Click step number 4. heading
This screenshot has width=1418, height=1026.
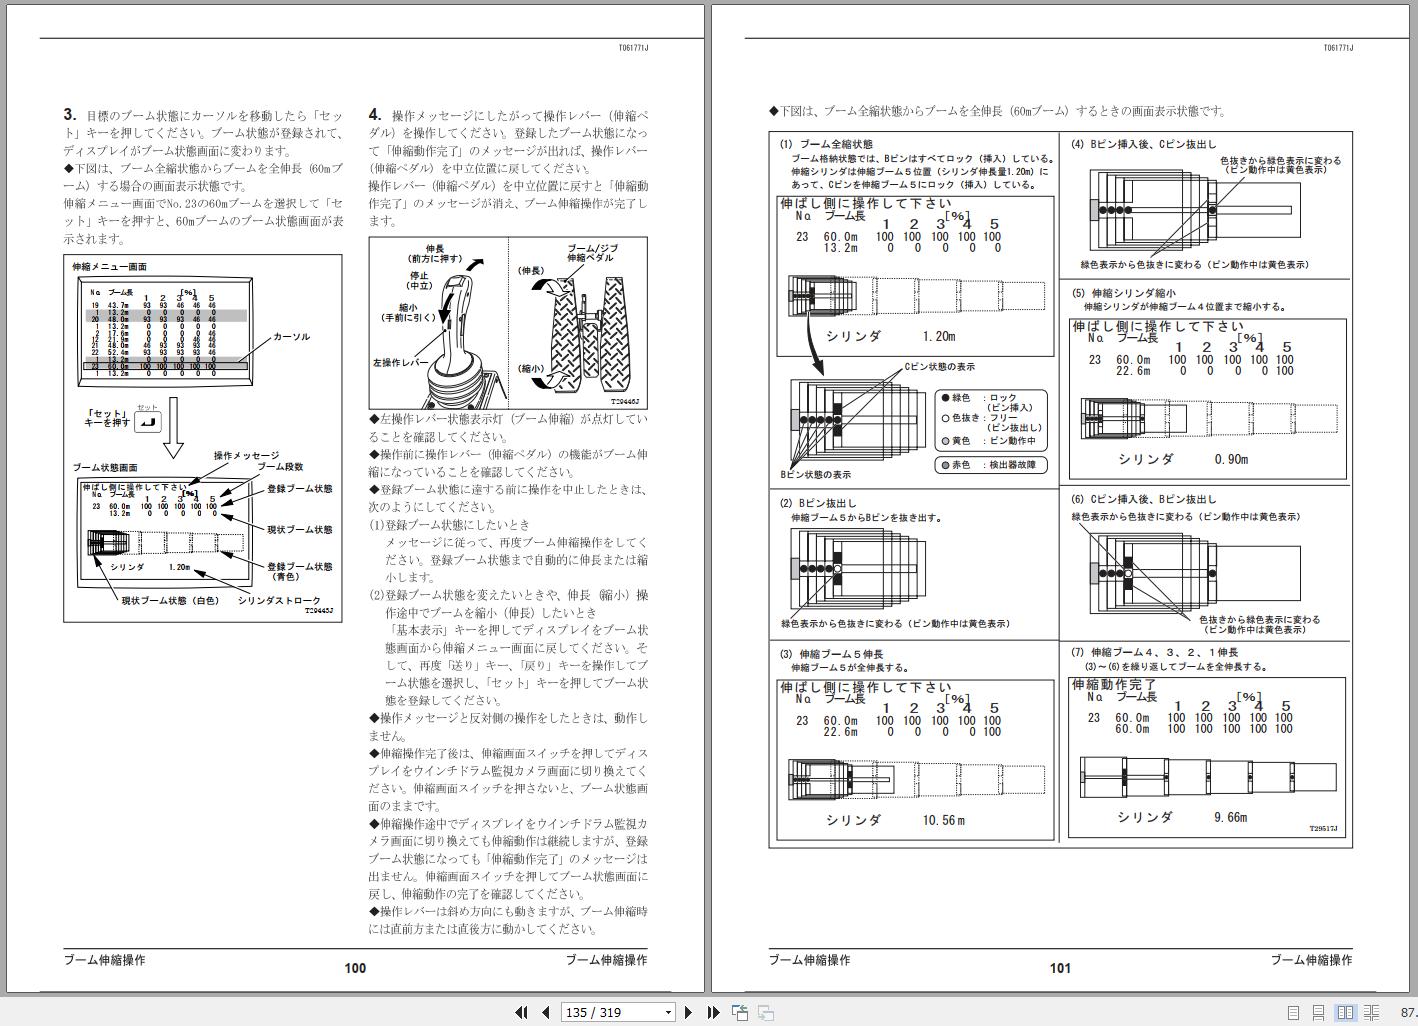[x=375, y=116]
